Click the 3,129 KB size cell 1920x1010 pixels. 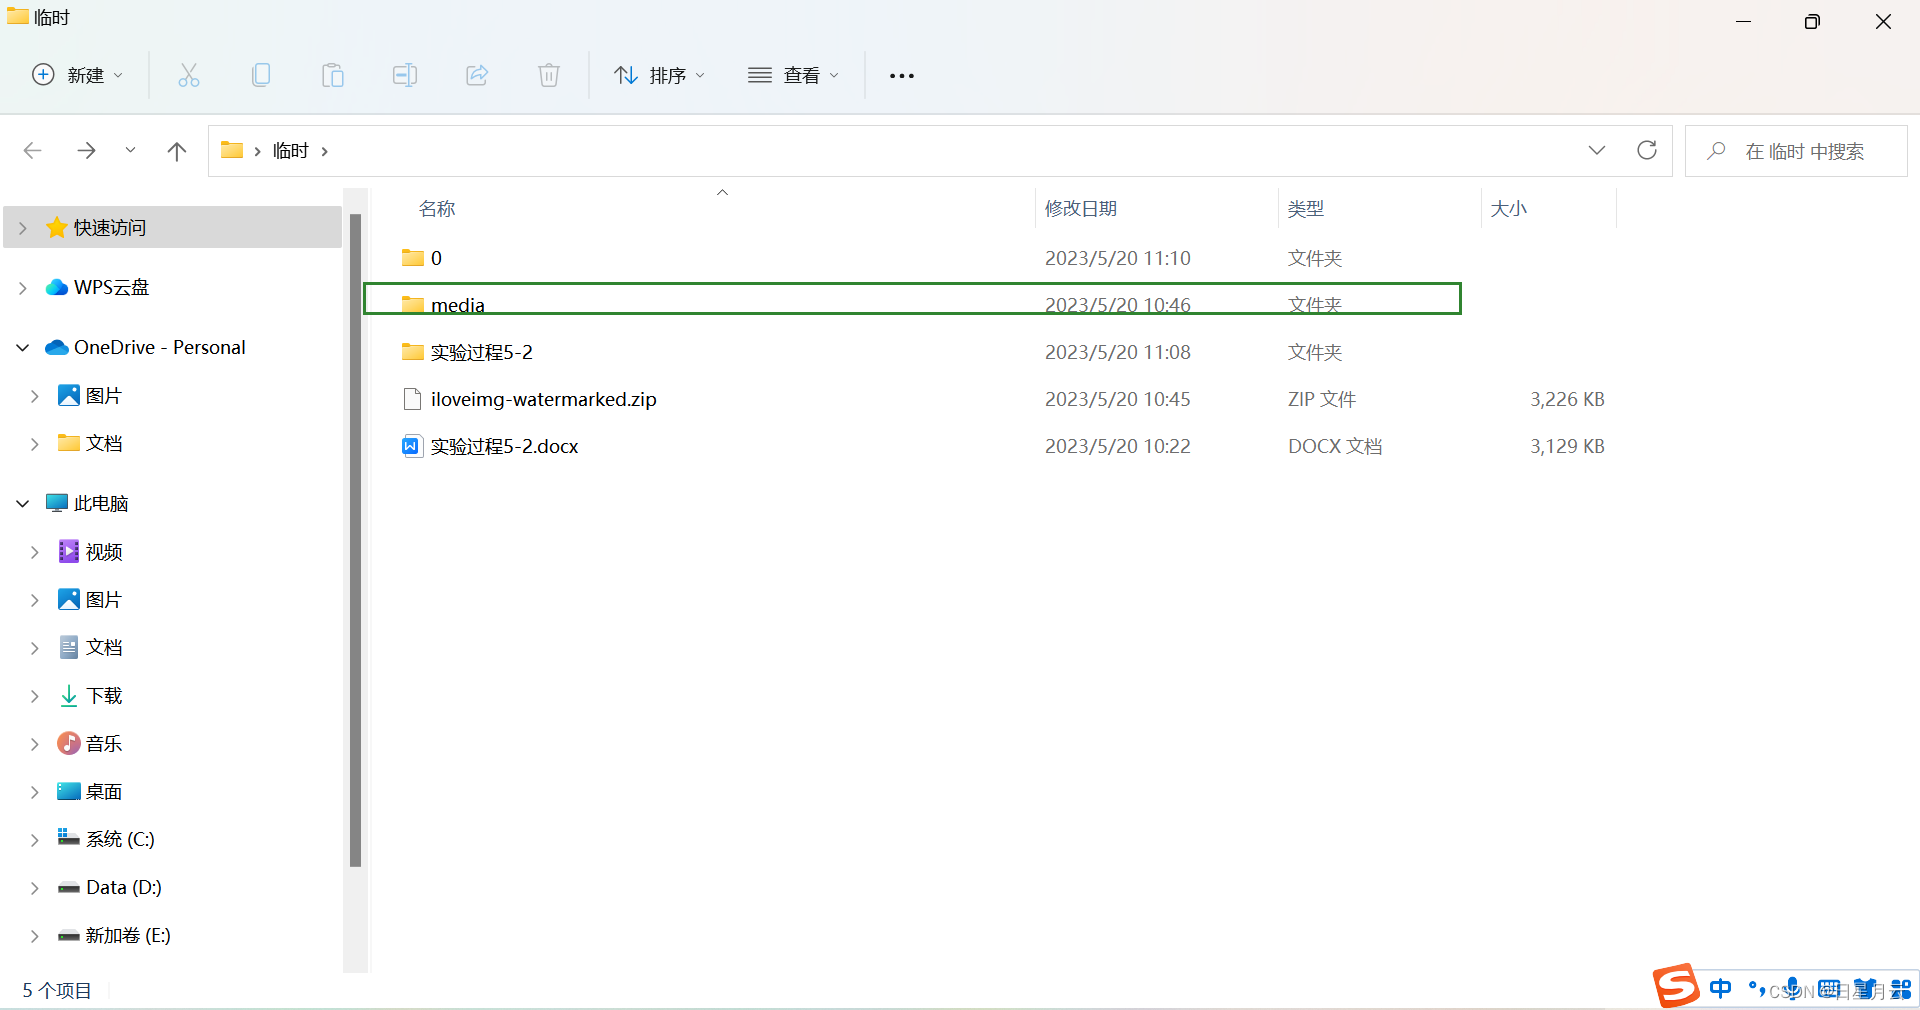tap(1567, 446)
